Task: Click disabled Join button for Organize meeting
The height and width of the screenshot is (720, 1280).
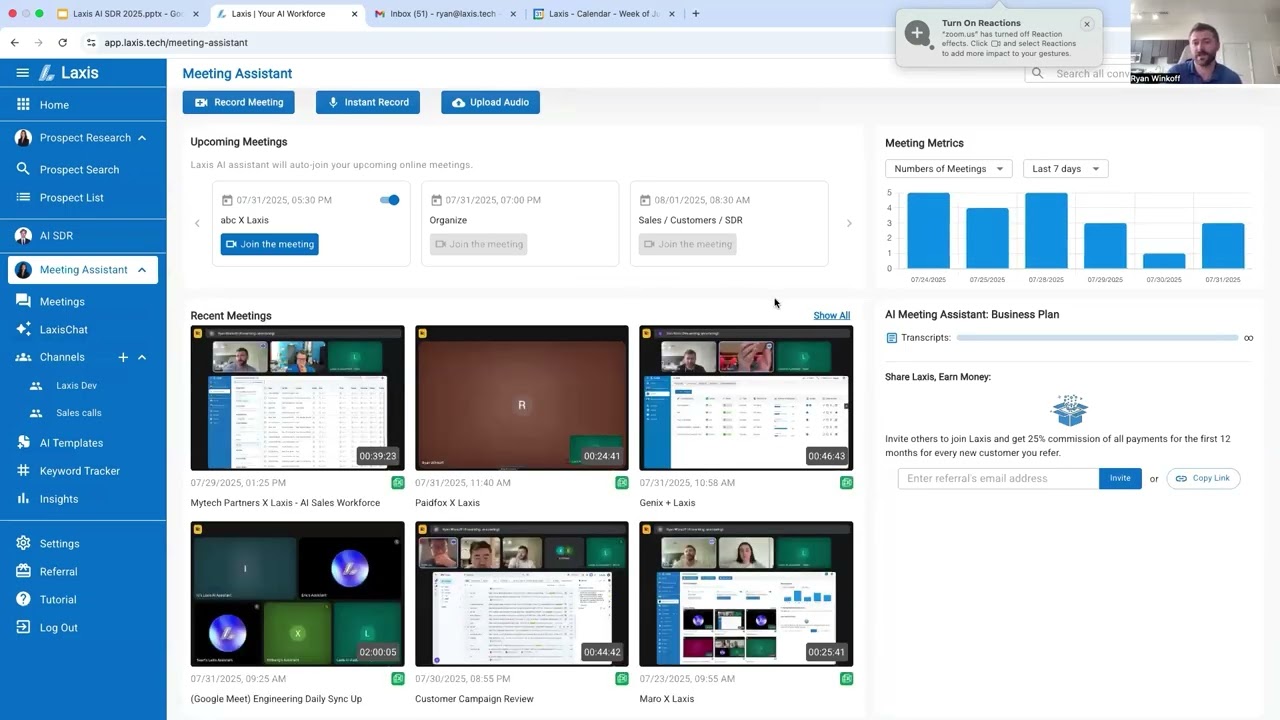Action: click(x=477, y=244)
